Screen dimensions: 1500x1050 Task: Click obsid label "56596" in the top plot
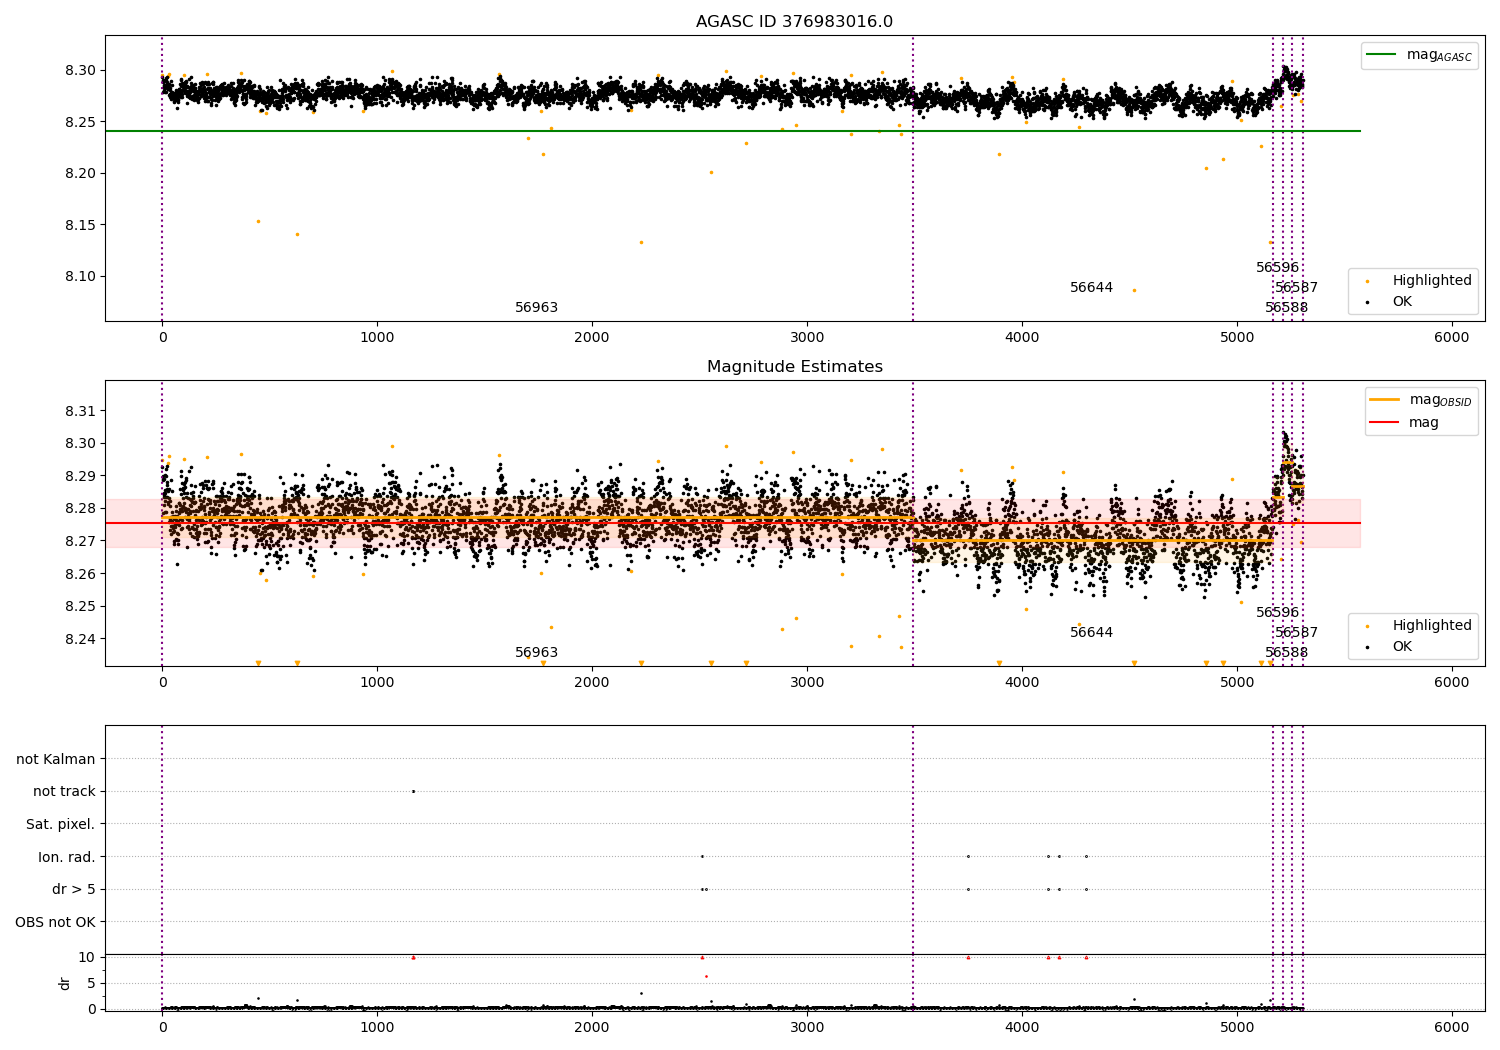pos(1277,268)
